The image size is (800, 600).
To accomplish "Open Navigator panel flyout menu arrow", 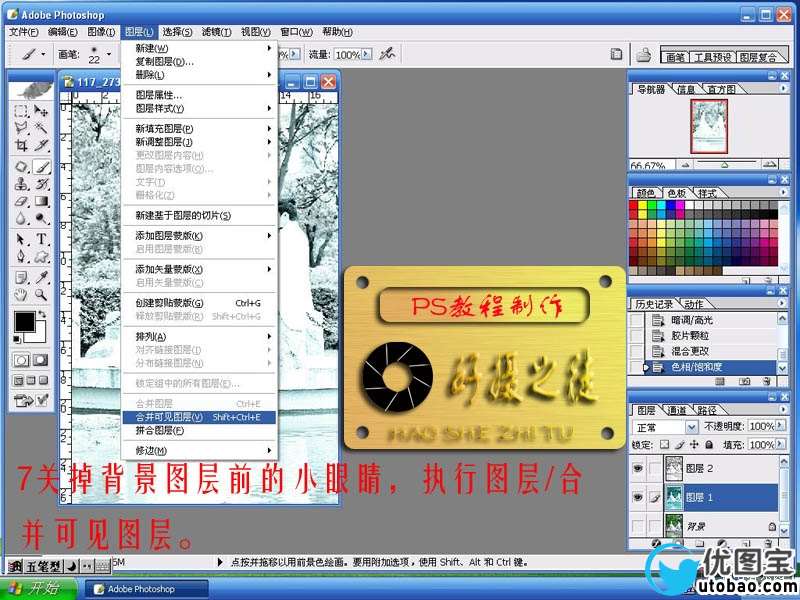I will click(784, 88).
